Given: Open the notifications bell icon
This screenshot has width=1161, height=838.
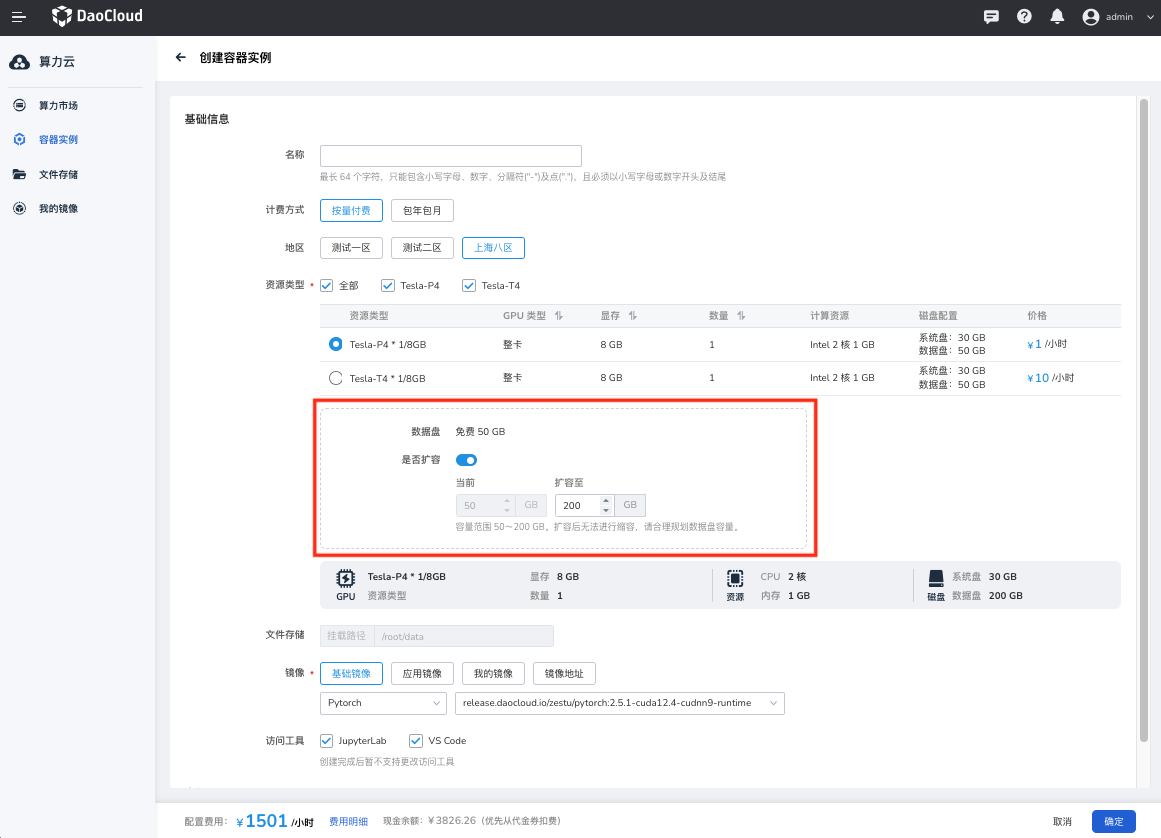Looking at the screenshot, I should pyautogui.click(x=1056, y=17).
